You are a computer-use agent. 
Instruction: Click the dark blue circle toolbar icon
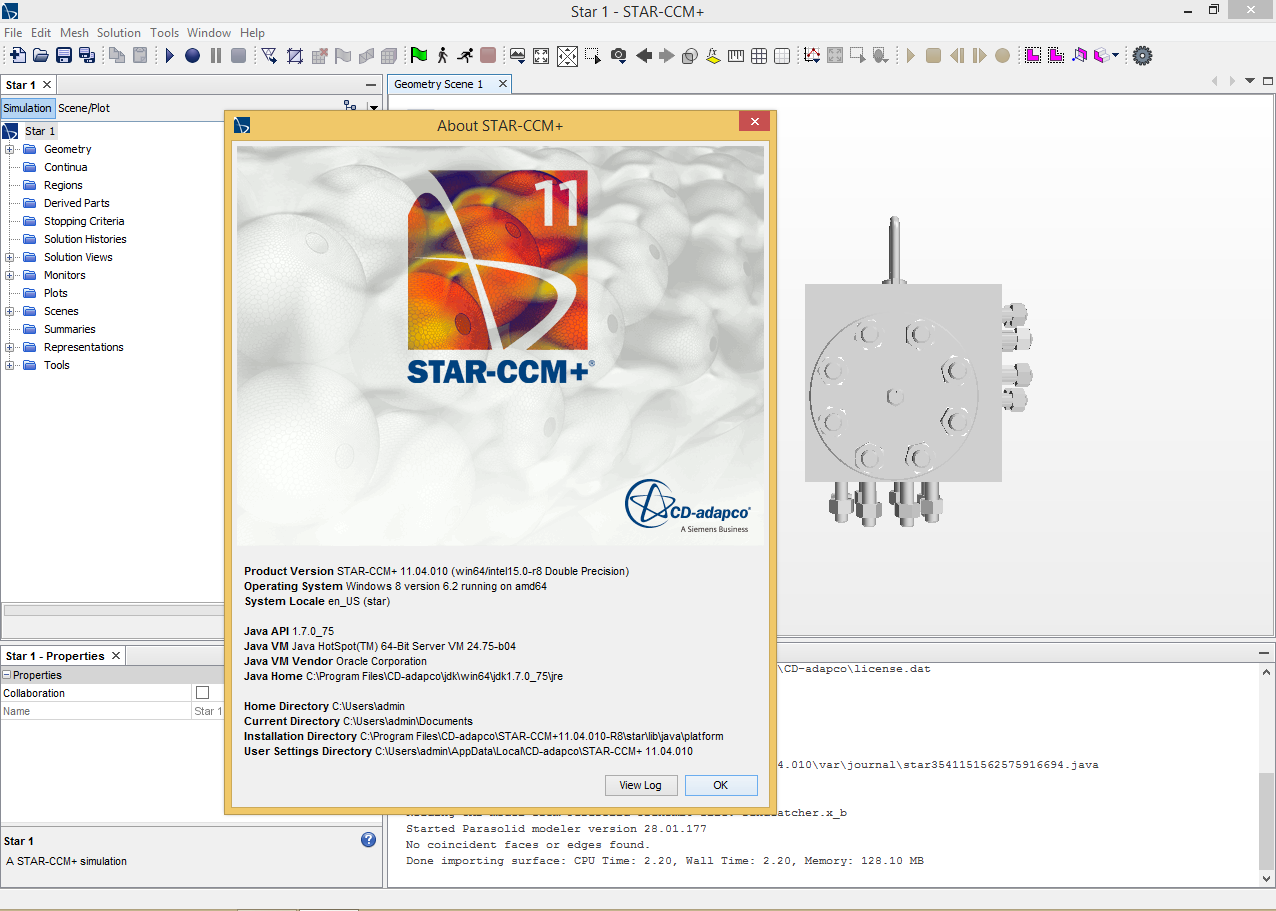[x=192, y=56]
